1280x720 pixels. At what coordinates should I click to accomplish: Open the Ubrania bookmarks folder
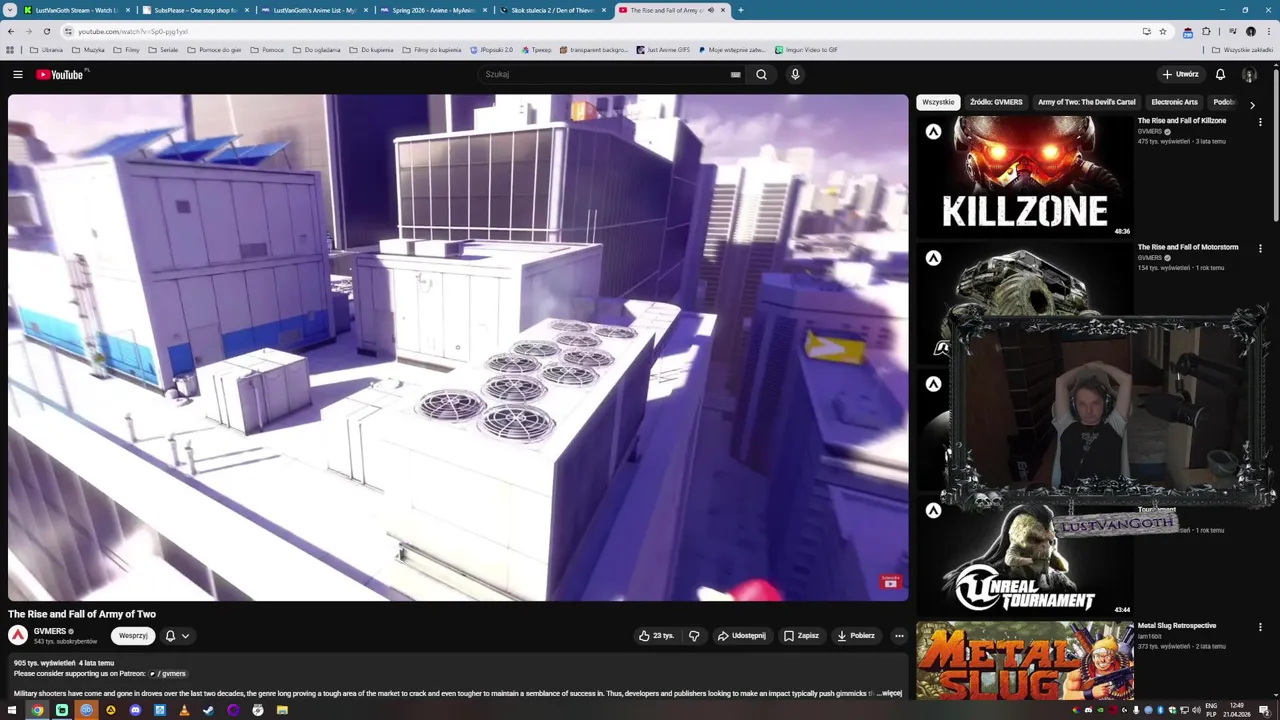46,50
